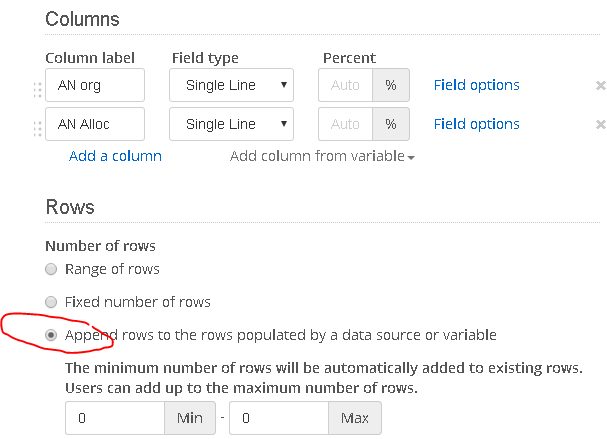Focus the Min rows input
This screenshot has width=607, height=439.
coord(115,418)
